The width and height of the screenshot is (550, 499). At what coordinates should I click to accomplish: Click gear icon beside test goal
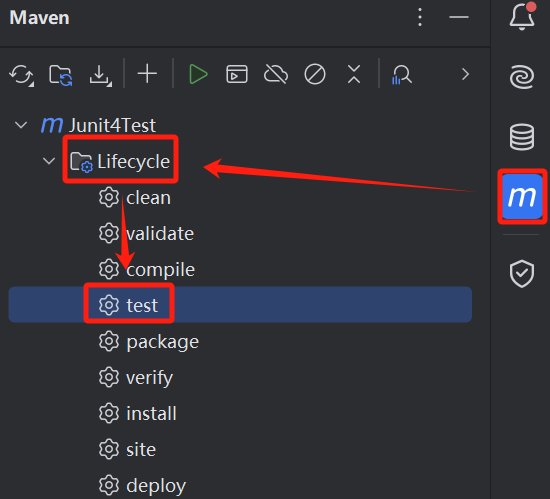point(109,305)
